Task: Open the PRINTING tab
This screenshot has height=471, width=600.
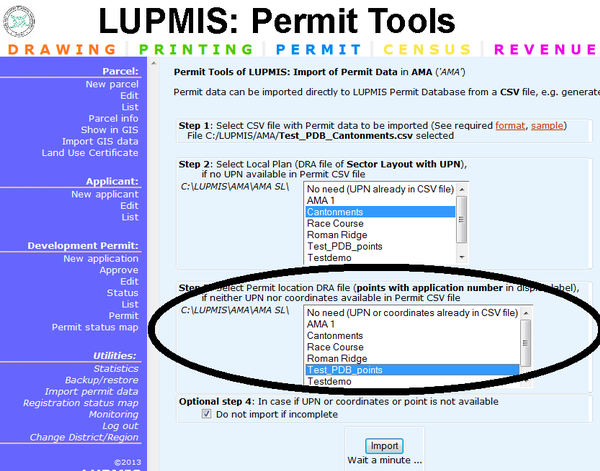Action: [196, 50]
